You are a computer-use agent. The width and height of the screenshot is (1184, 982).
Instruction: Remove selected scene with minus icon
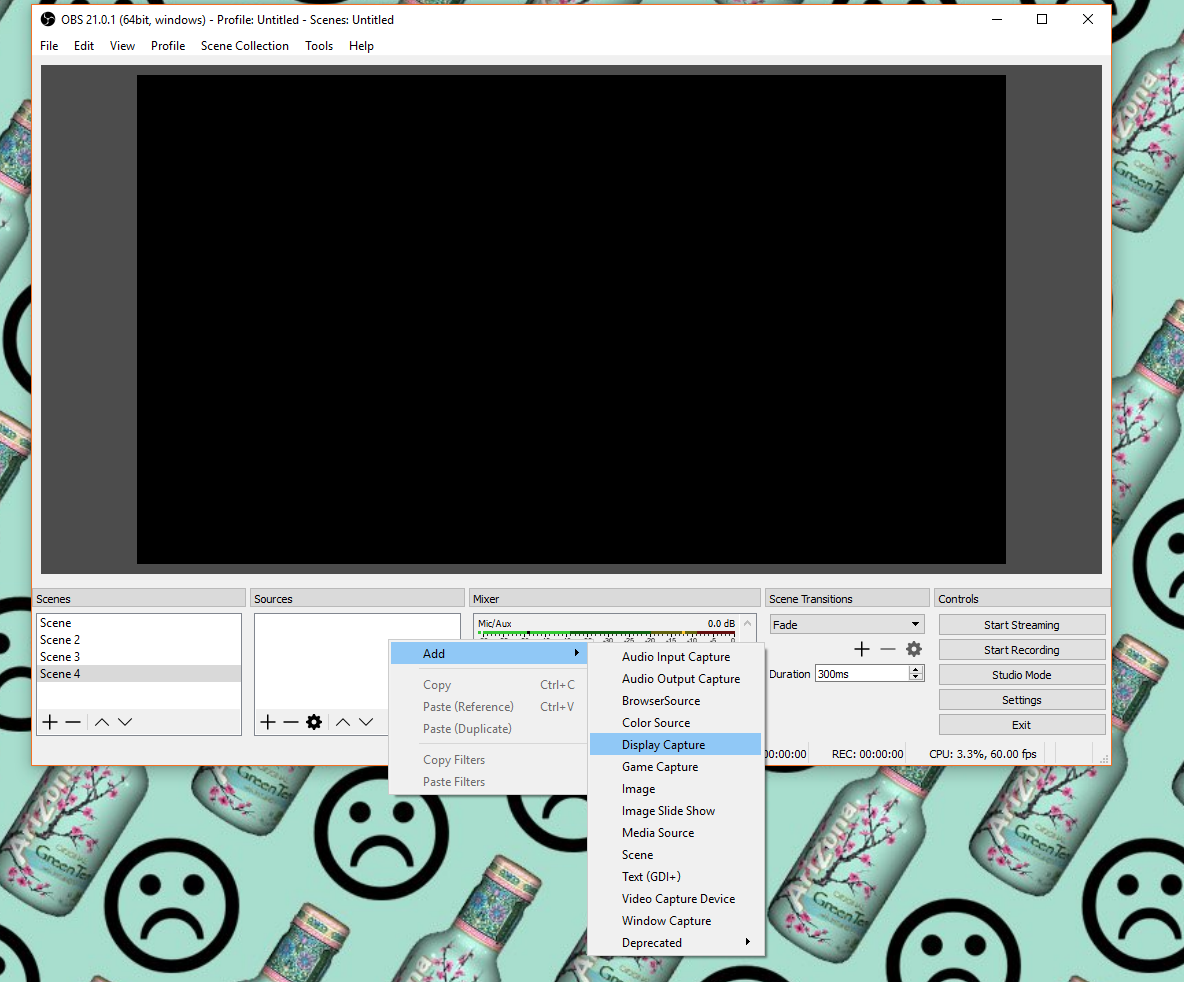(x=73, y=722)
